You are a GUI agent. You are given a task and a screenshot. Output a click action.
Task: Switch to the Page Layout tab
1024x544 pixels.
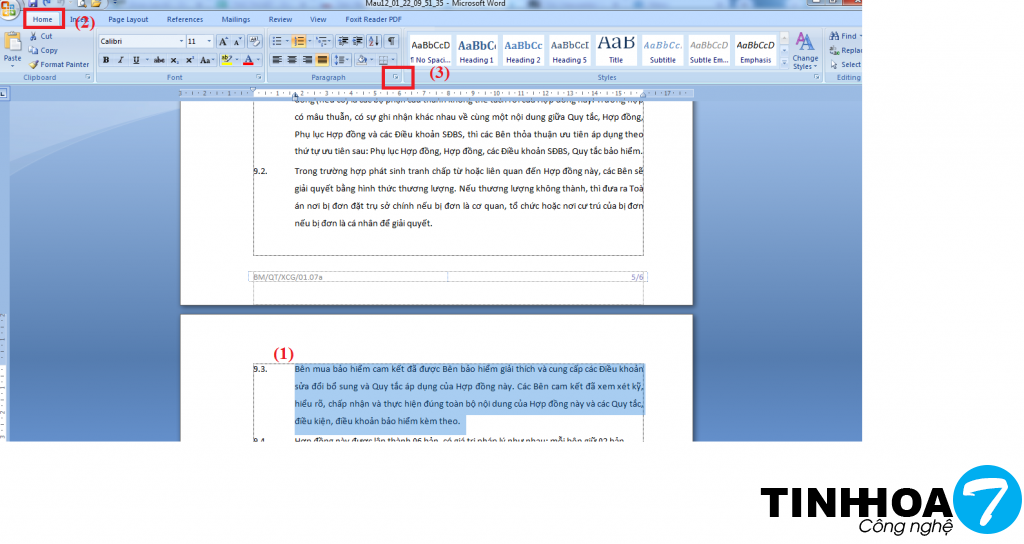pos(128,19)
